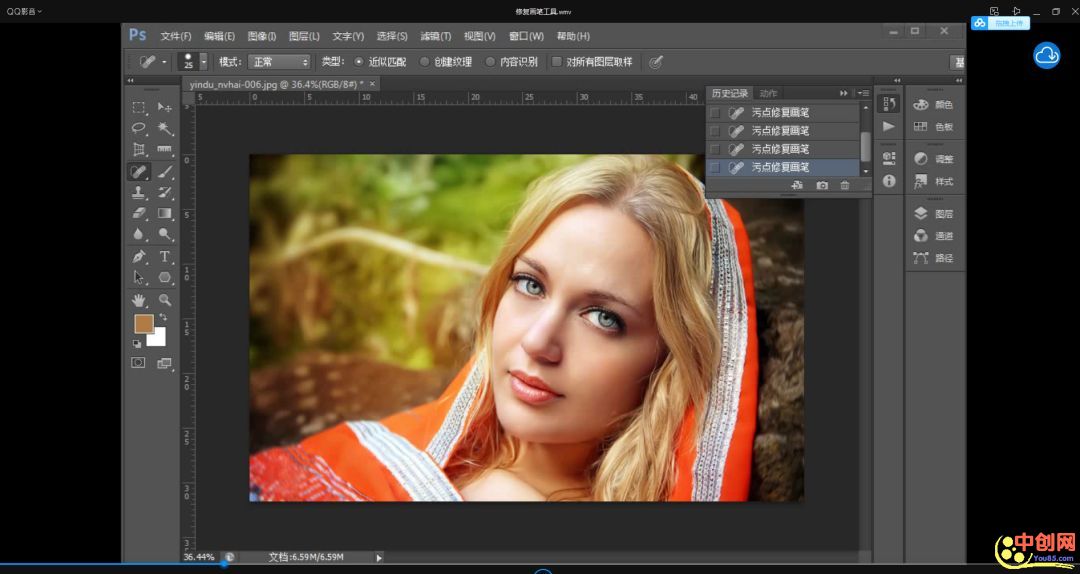Open the 模式 blend mode dropdown

click(278, 62)
